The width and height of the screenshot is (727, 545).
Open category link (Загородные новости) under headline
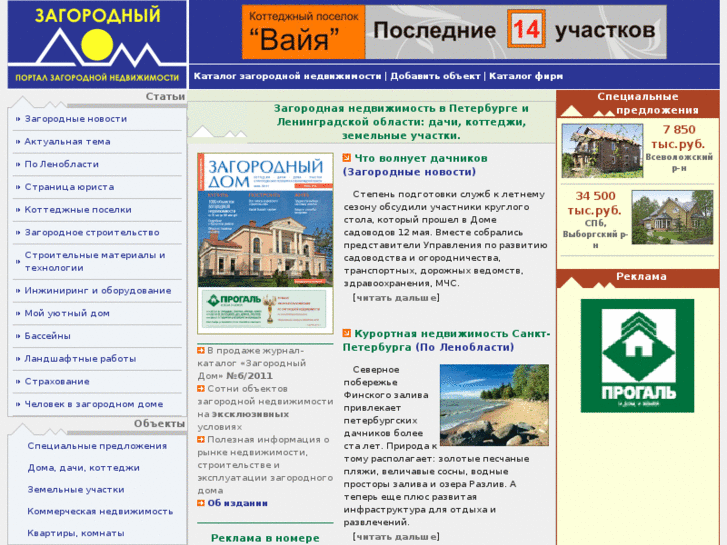click(409, 172)
